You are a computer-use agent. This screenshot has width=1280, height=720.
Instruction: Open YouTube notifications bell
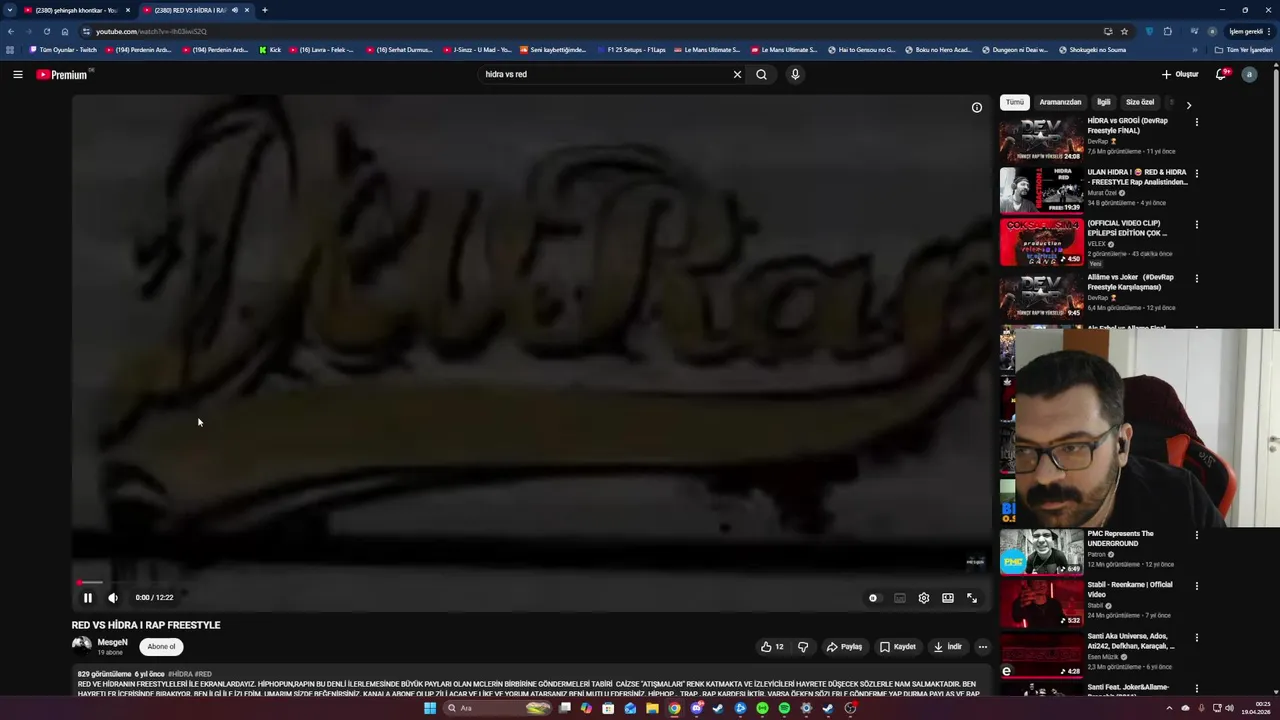[1221, 74]
